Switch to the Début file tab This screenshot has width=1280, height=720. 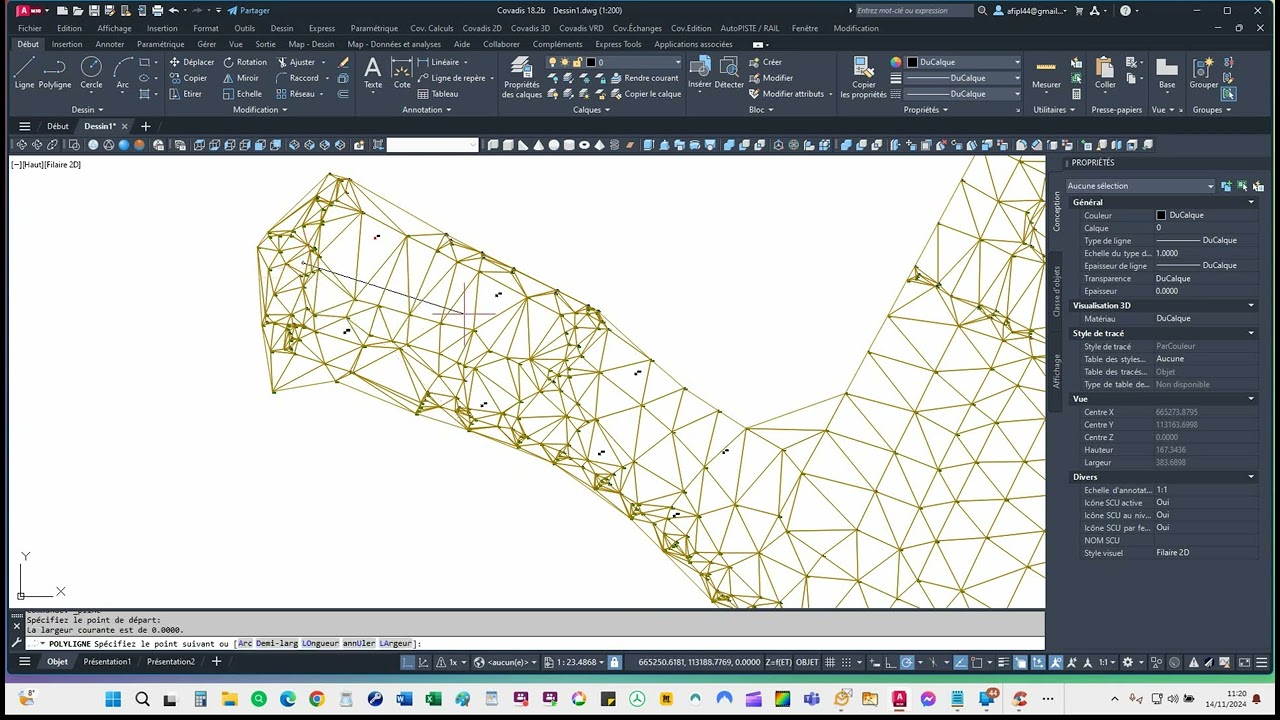click(x=58, y=126)
